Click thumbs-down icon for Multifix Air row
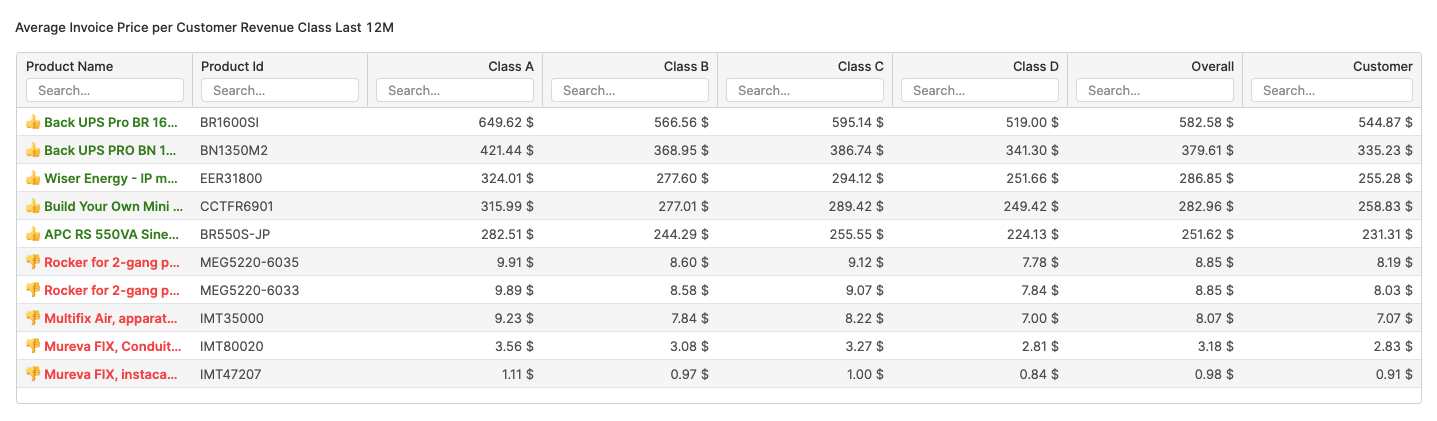Image resolution: width=1437 pixels, height=421 pixels. coord(32,318)
